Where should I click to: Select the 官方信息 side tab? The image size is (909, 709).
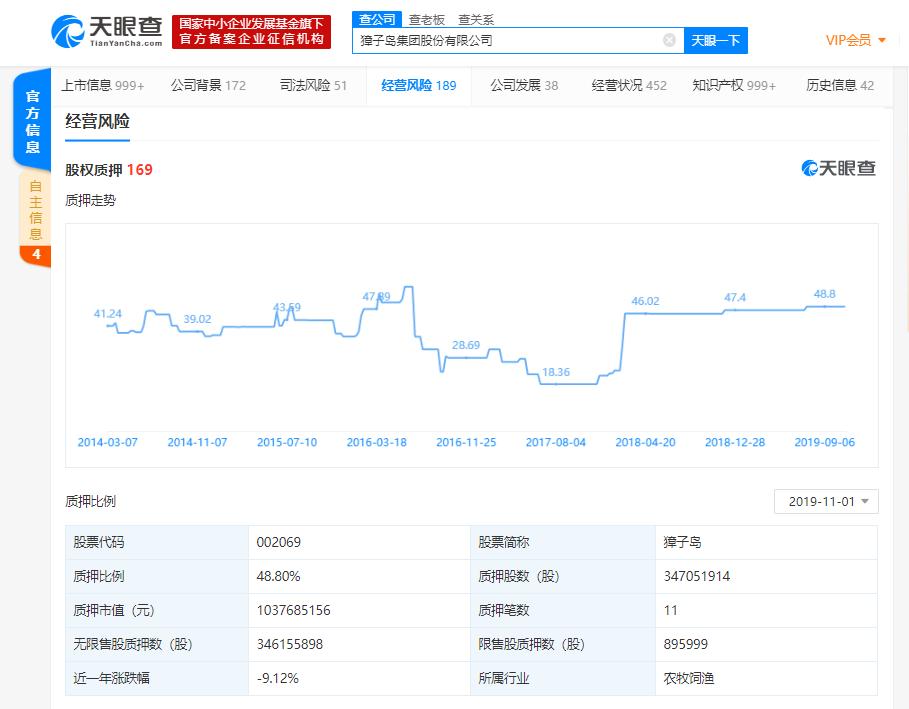click(33, 122)
